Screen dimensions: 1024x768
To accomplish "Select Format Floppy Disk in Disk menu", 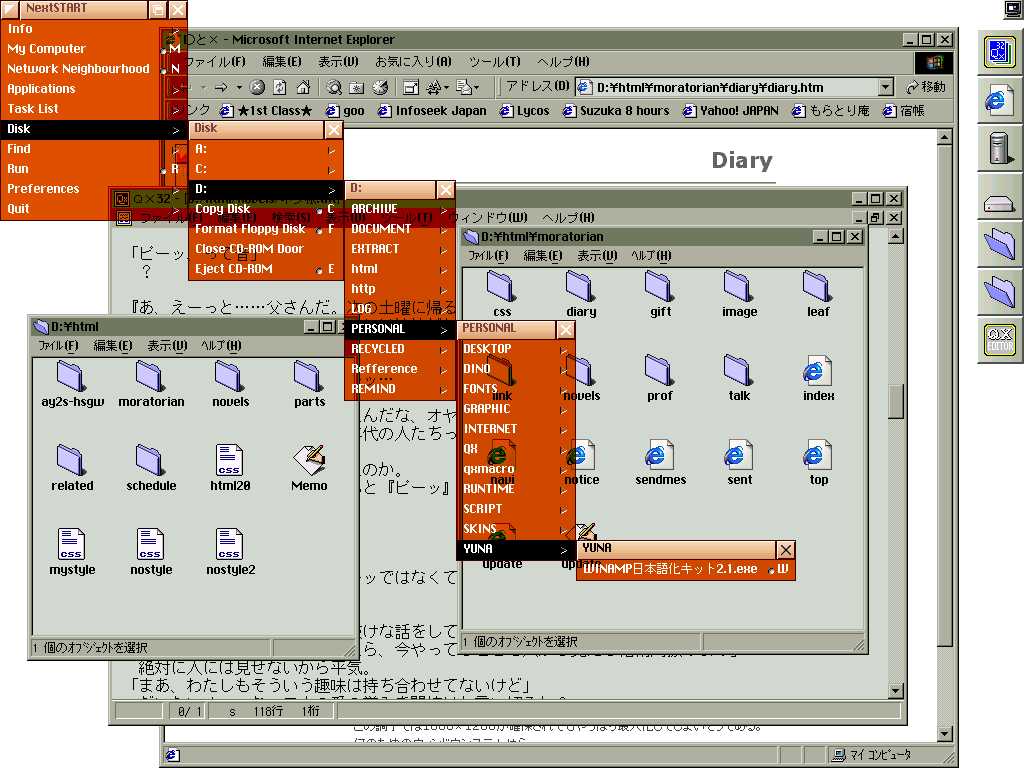I will tap(265, 229).
